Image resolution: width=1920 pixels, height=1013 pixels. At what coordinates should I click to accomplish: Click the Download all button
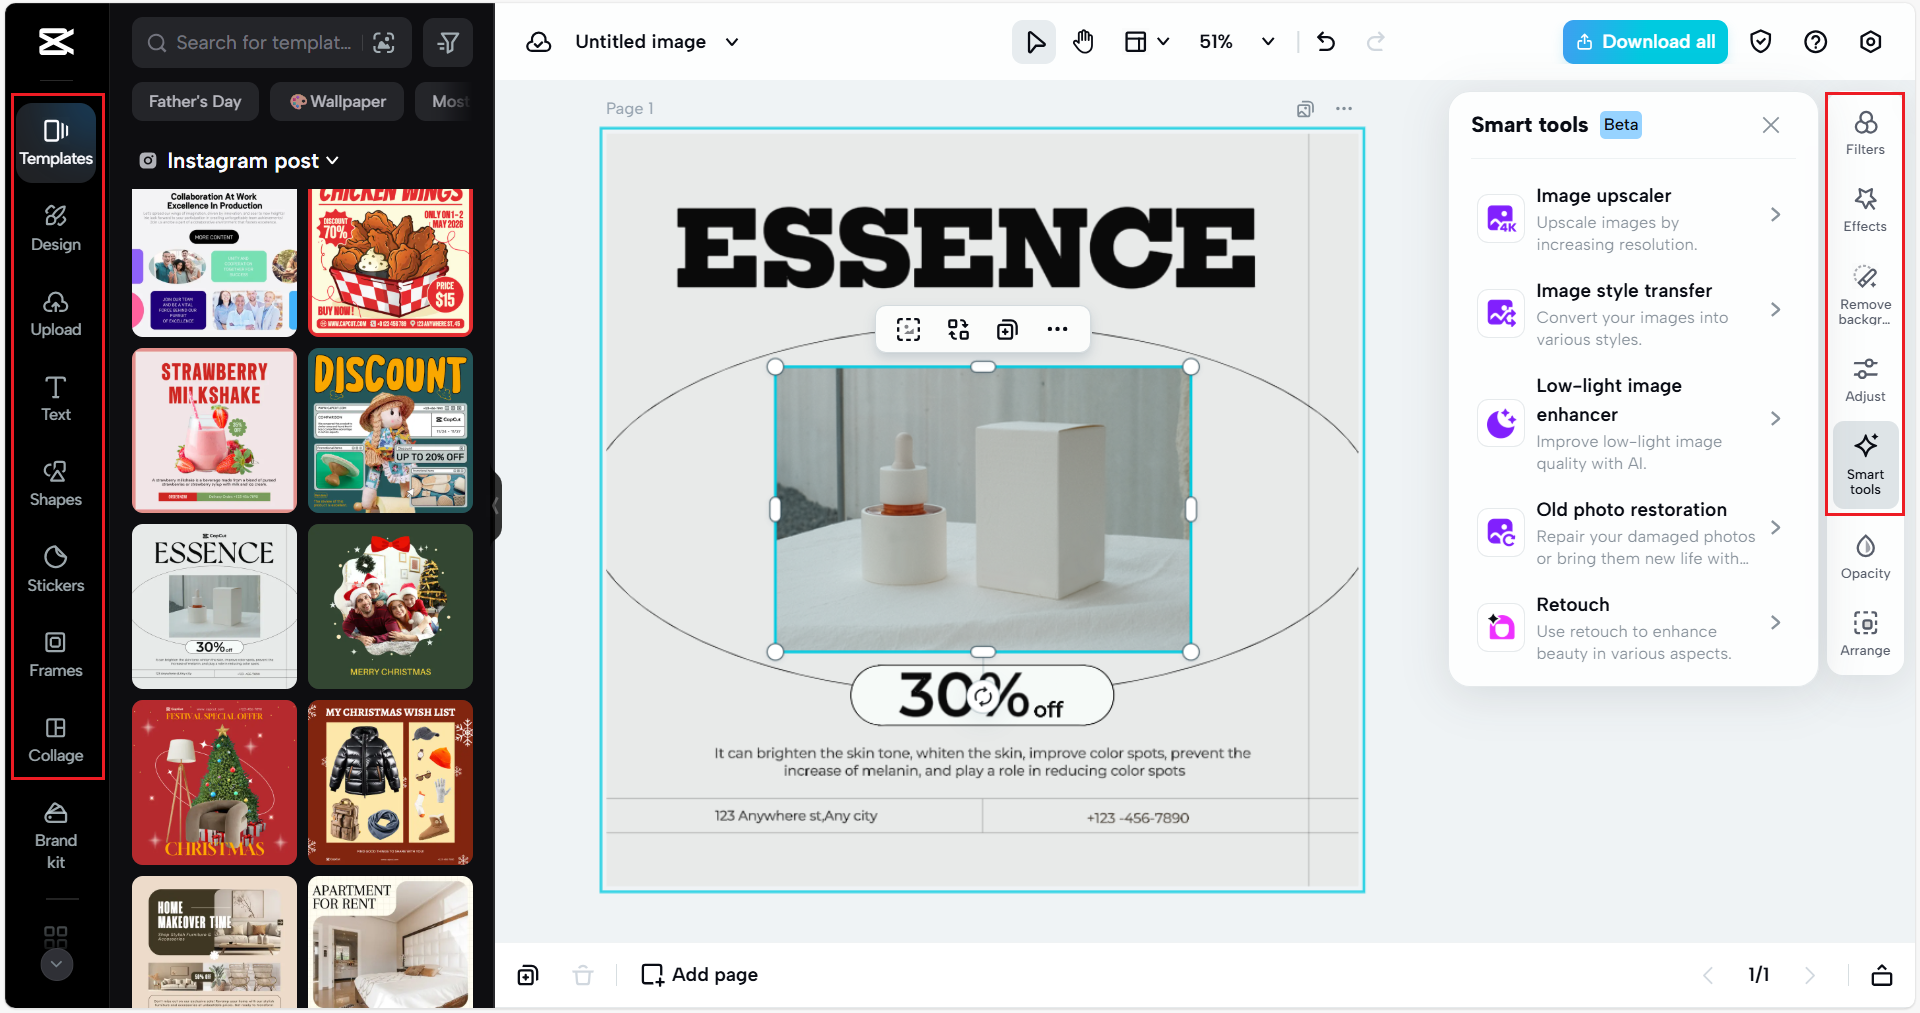pyautogui.click(x=1645, y=42)
